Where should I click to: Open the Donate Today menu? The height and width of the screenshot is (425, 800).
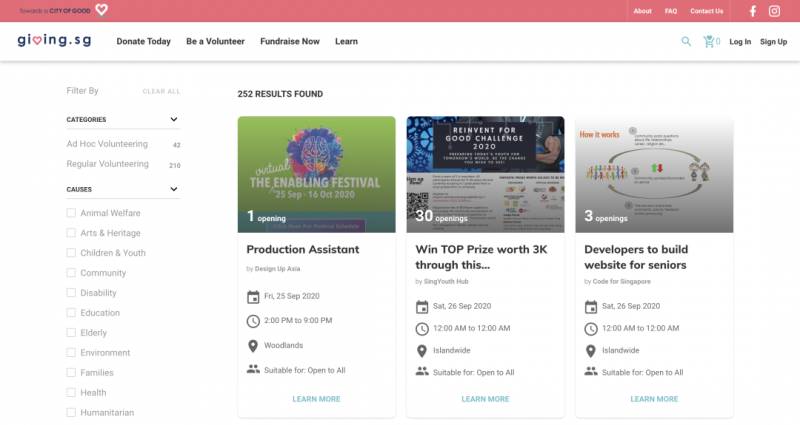click(143, 42)
